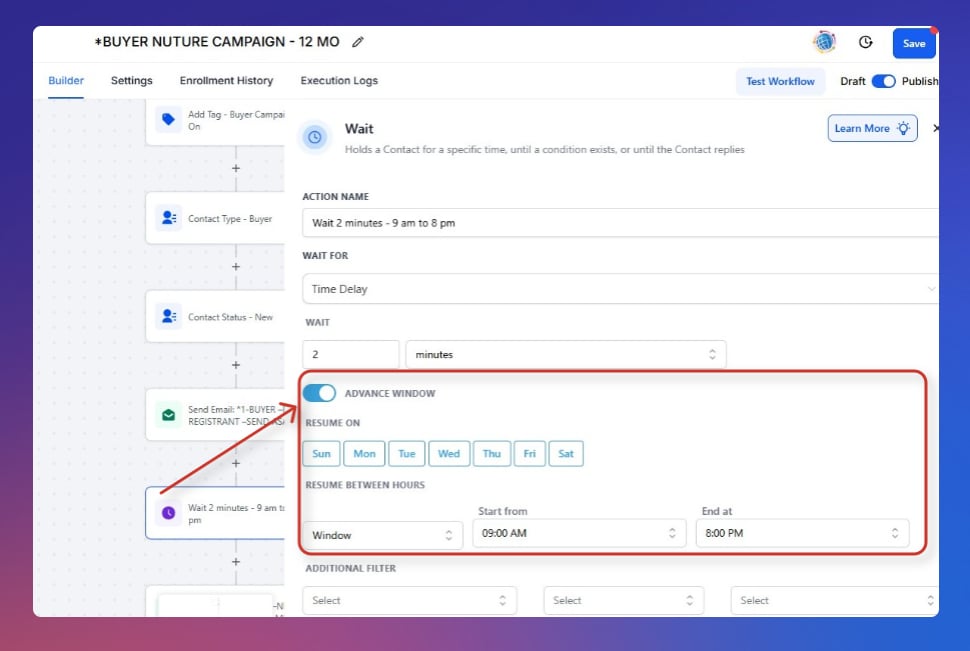Close the Wait settings panel
The image size is (970, 651).
[935, 128]
